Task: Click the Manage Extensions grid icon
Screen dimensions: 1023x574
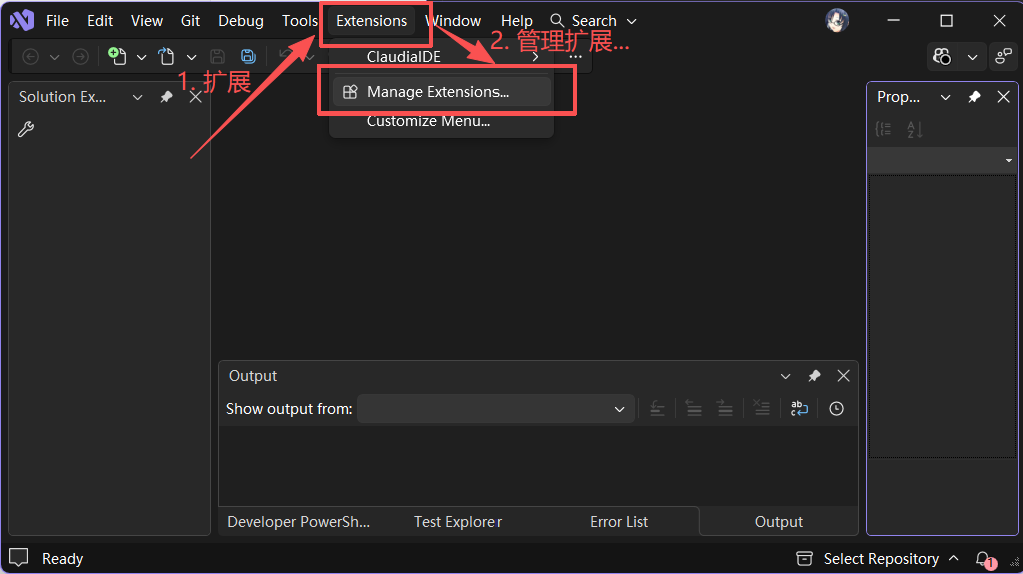Action: tap(350, 92)
